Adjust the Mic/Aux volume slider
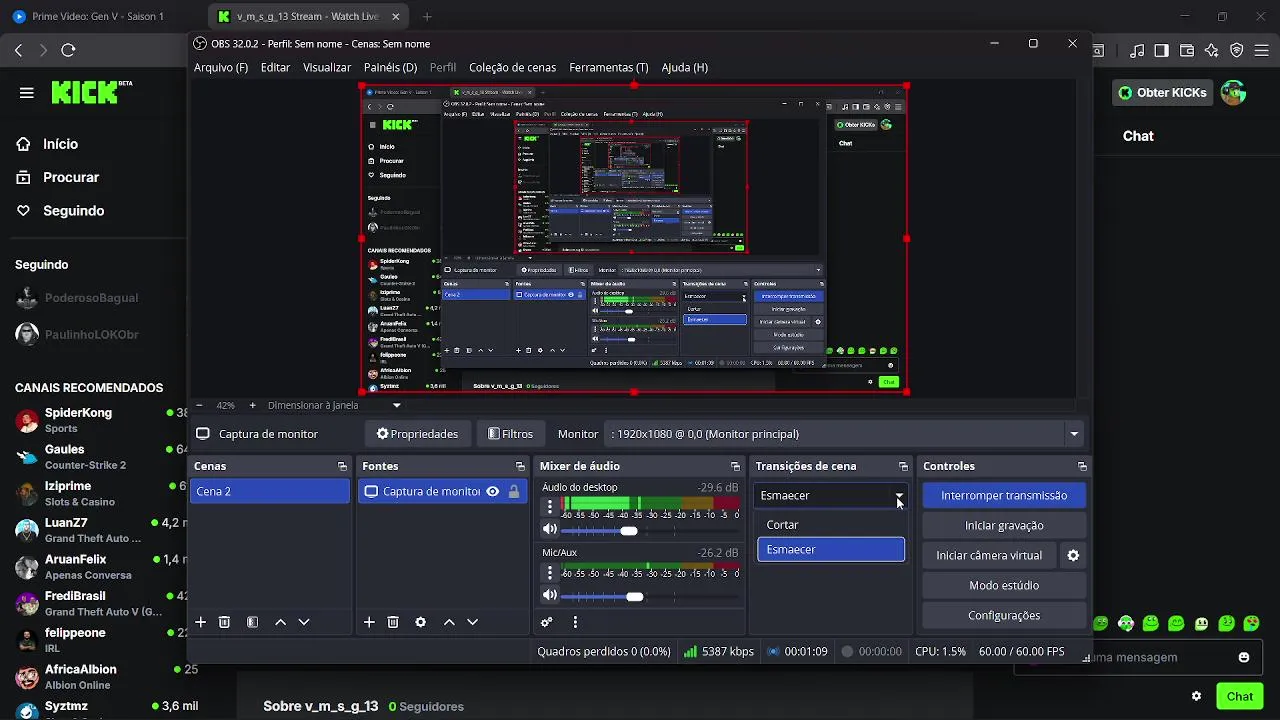This screenshot has height=720, width=1280. click(648, 596)
